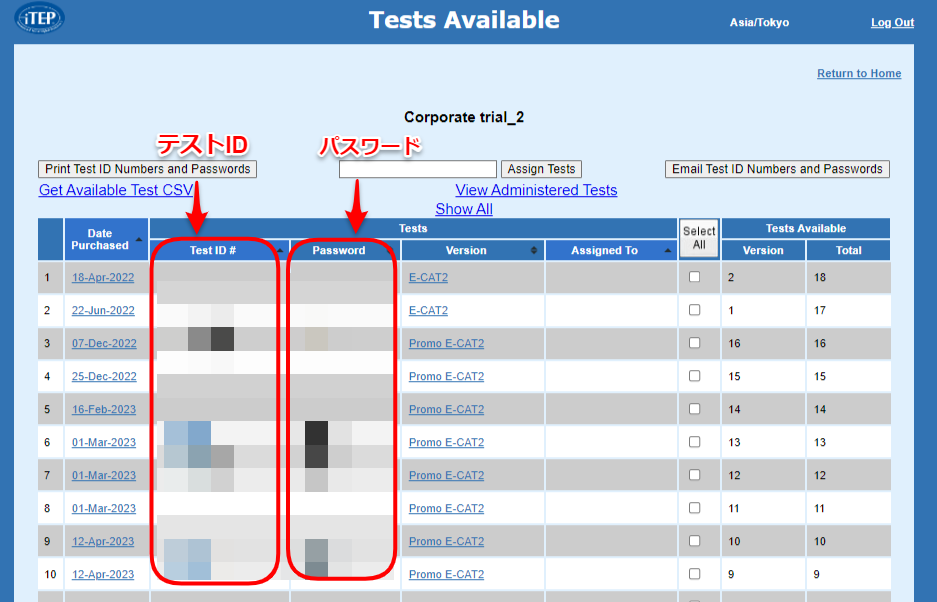This screenshot has width=937, height=602.
Task: Click the Assign Tests button
Action: pos(541,169)
